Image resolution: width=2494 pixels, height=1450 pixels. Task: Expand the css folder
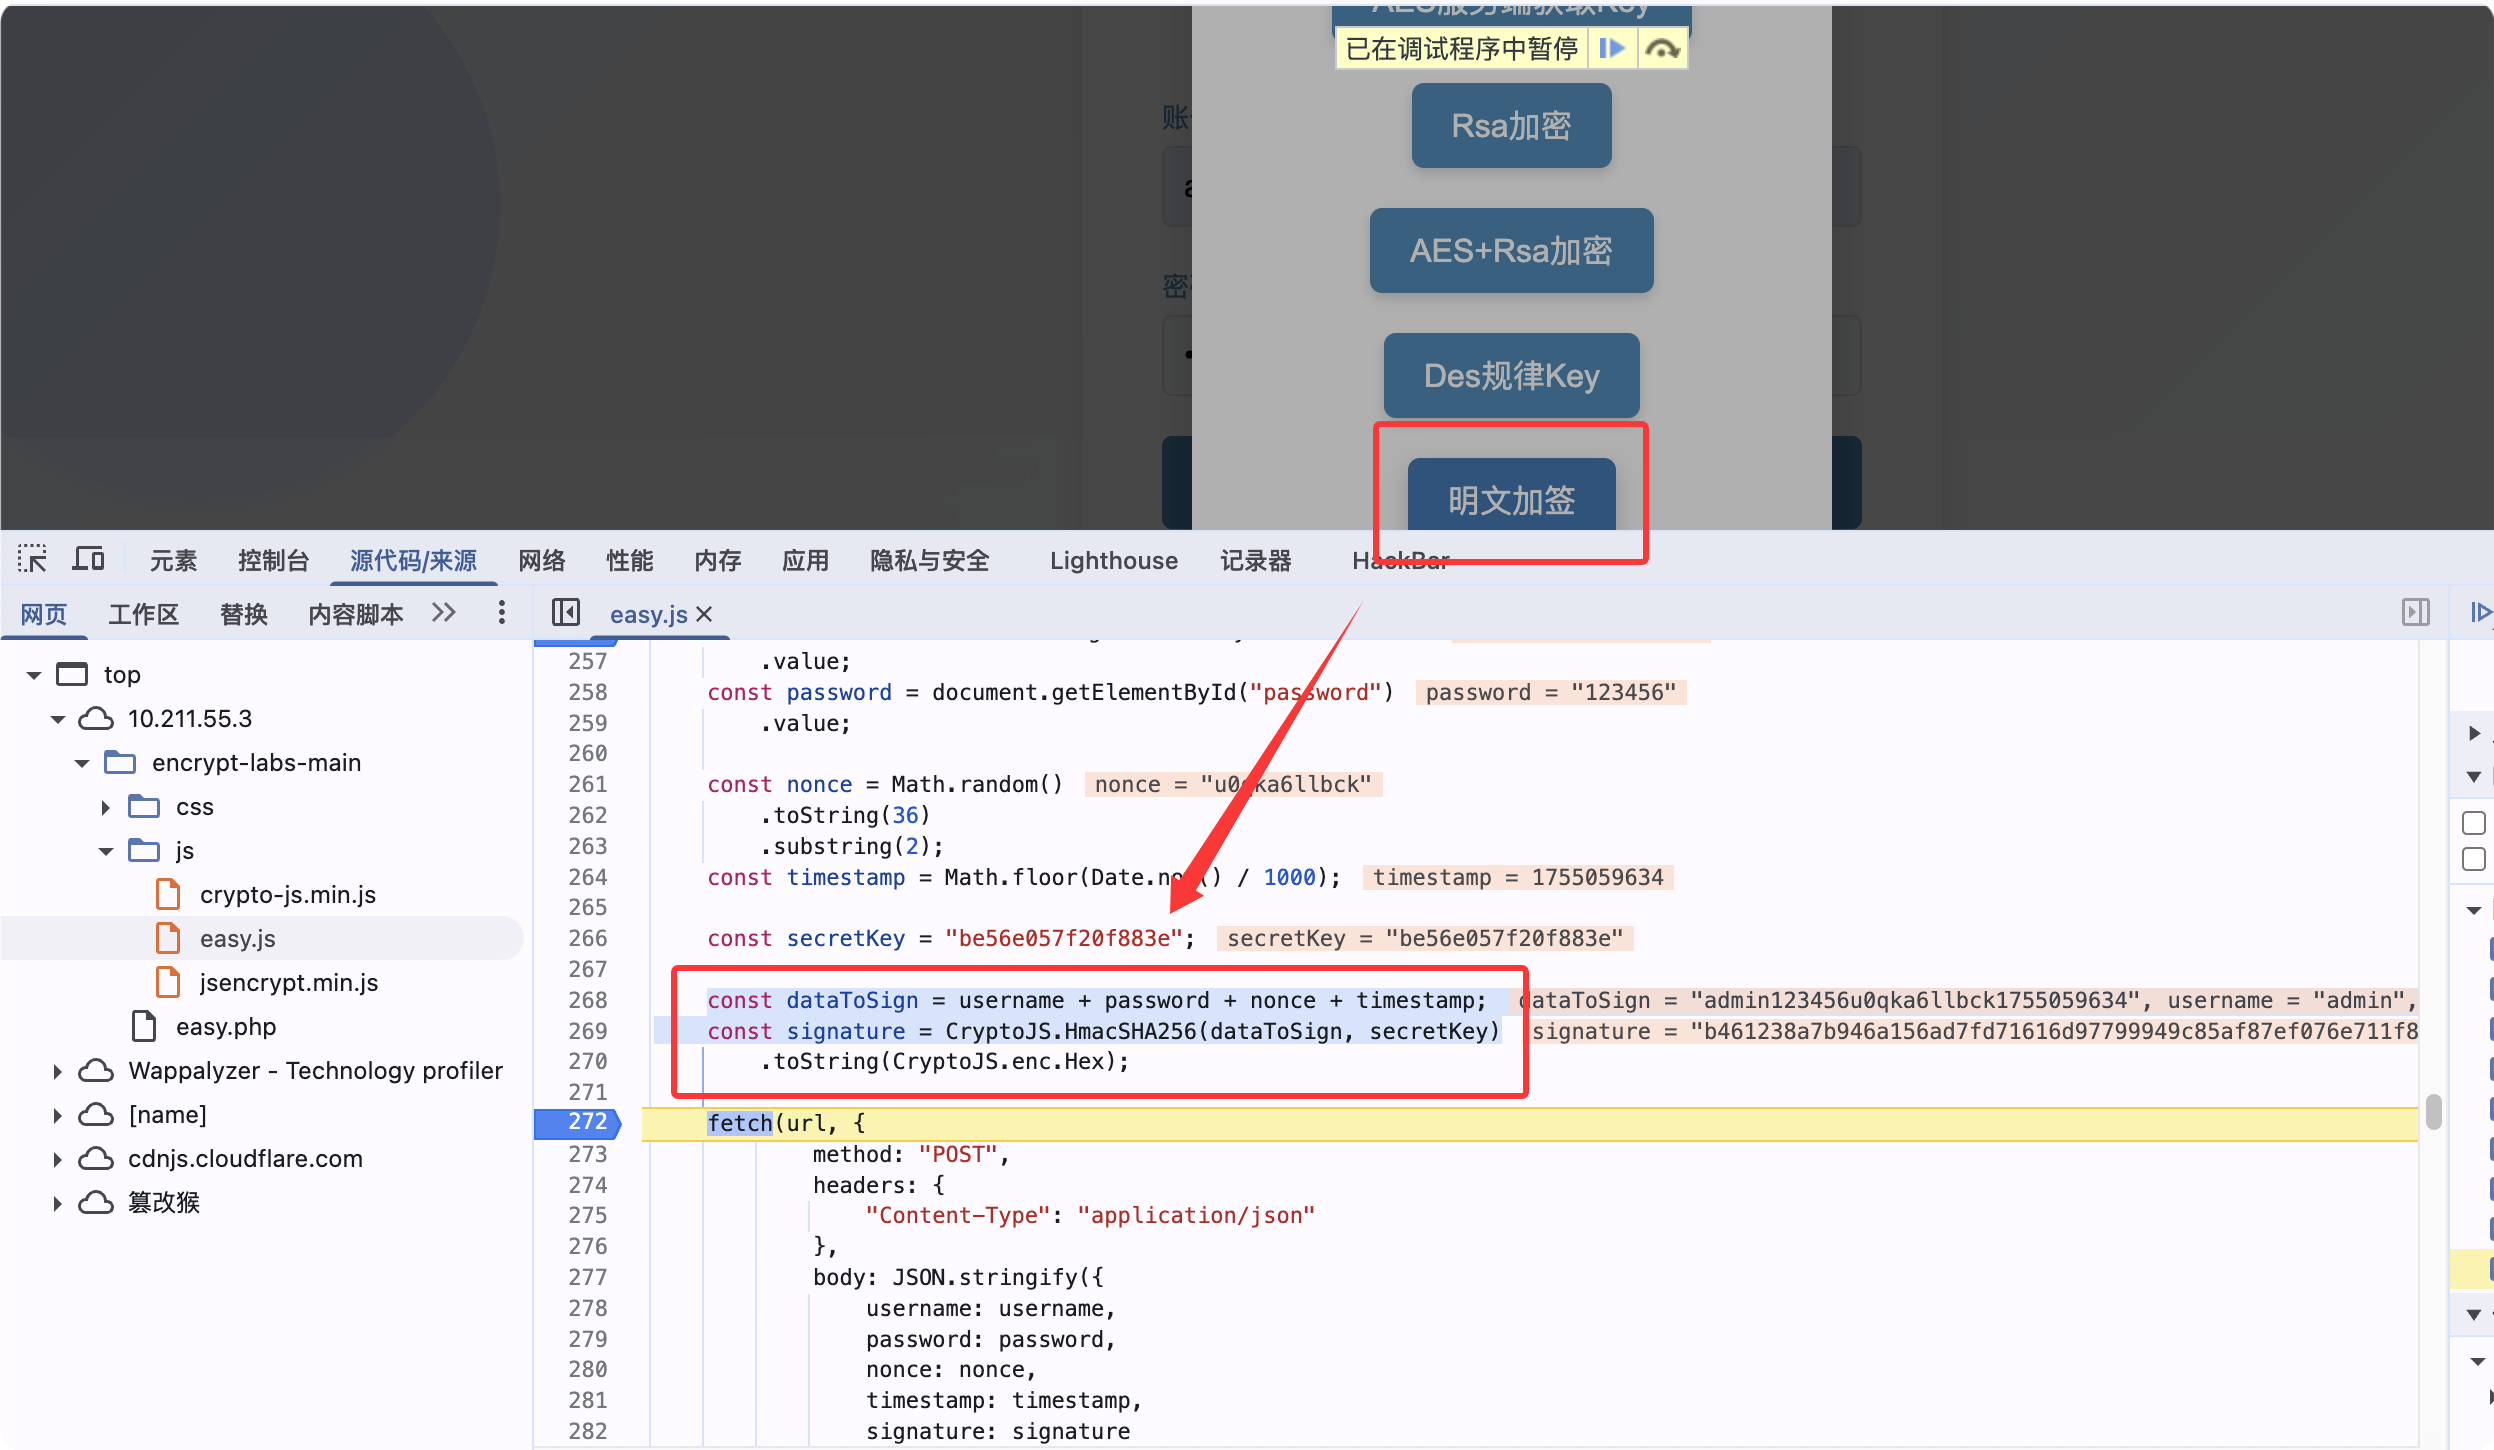(x=106, y=807)
